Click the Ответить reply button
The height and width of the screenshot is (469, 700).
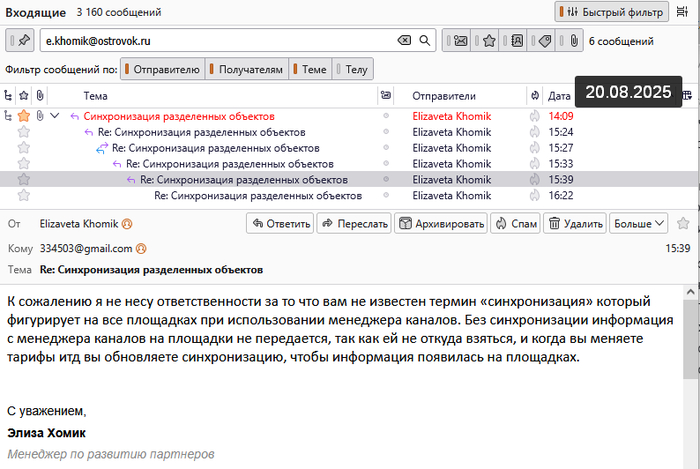[x=280, y=223]
